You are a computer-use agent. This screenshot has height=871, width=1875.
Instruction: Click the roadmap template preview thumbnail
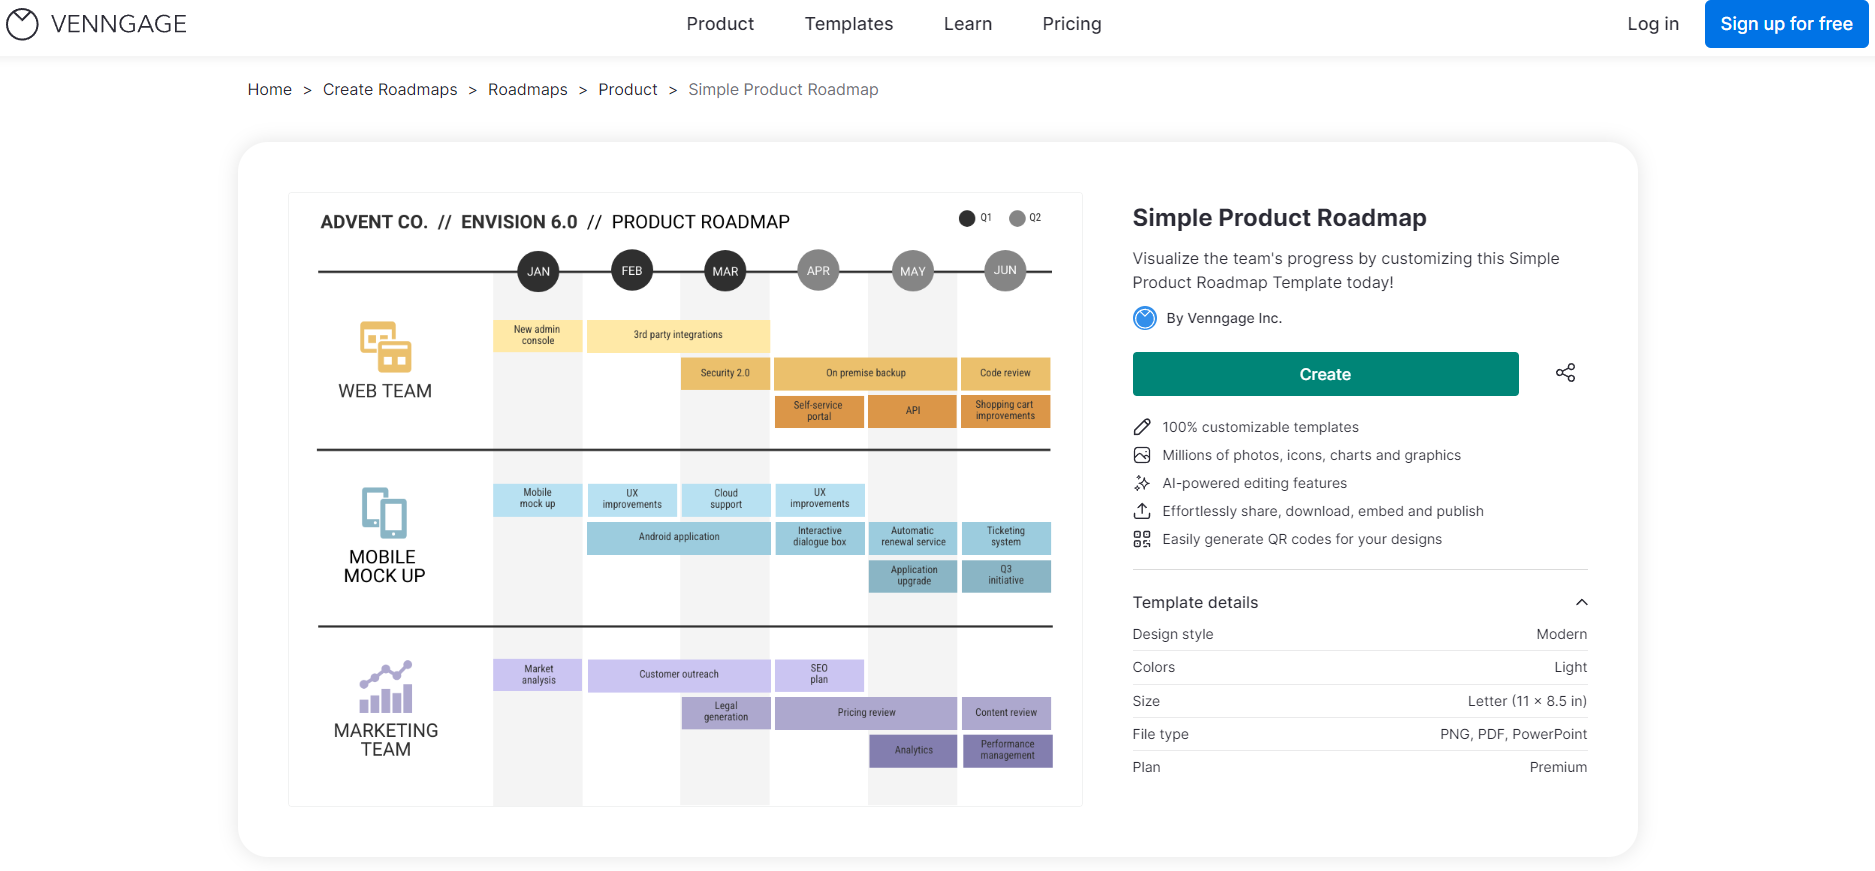pyautogui.click(x=685, y=499)
